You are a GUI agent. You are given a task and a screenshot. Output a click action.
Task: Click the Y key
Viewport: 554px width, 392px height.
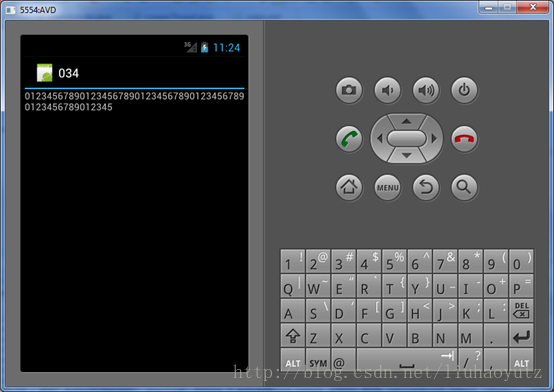[419, 286]
